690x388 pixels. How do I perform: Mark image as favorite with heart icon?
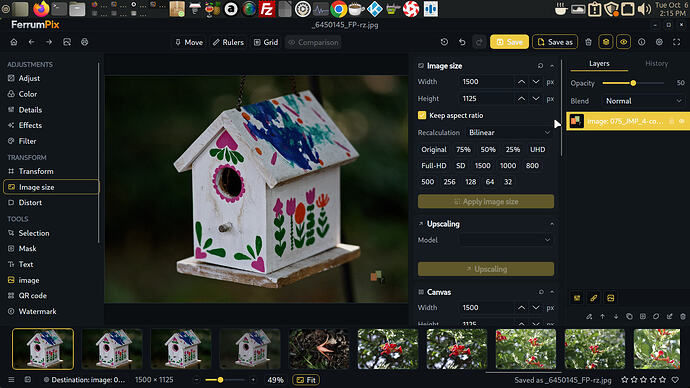click(x=675, y=380)
